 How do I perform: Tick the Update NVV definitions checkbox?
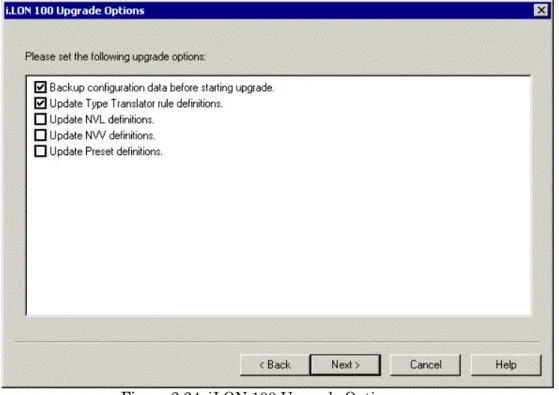pos(40,135)
